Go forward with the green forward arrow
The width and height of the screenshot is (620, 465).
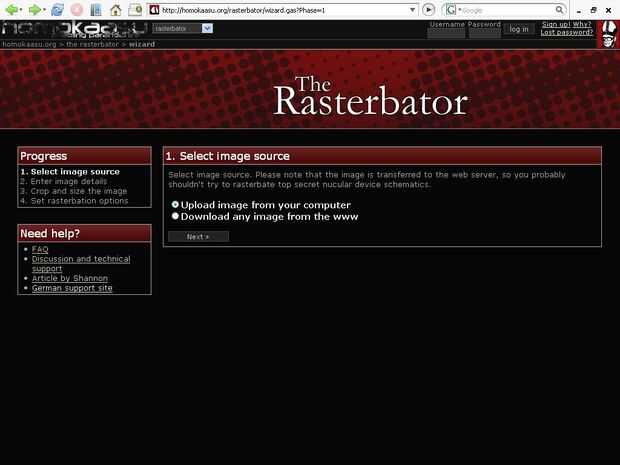[35, 9]
